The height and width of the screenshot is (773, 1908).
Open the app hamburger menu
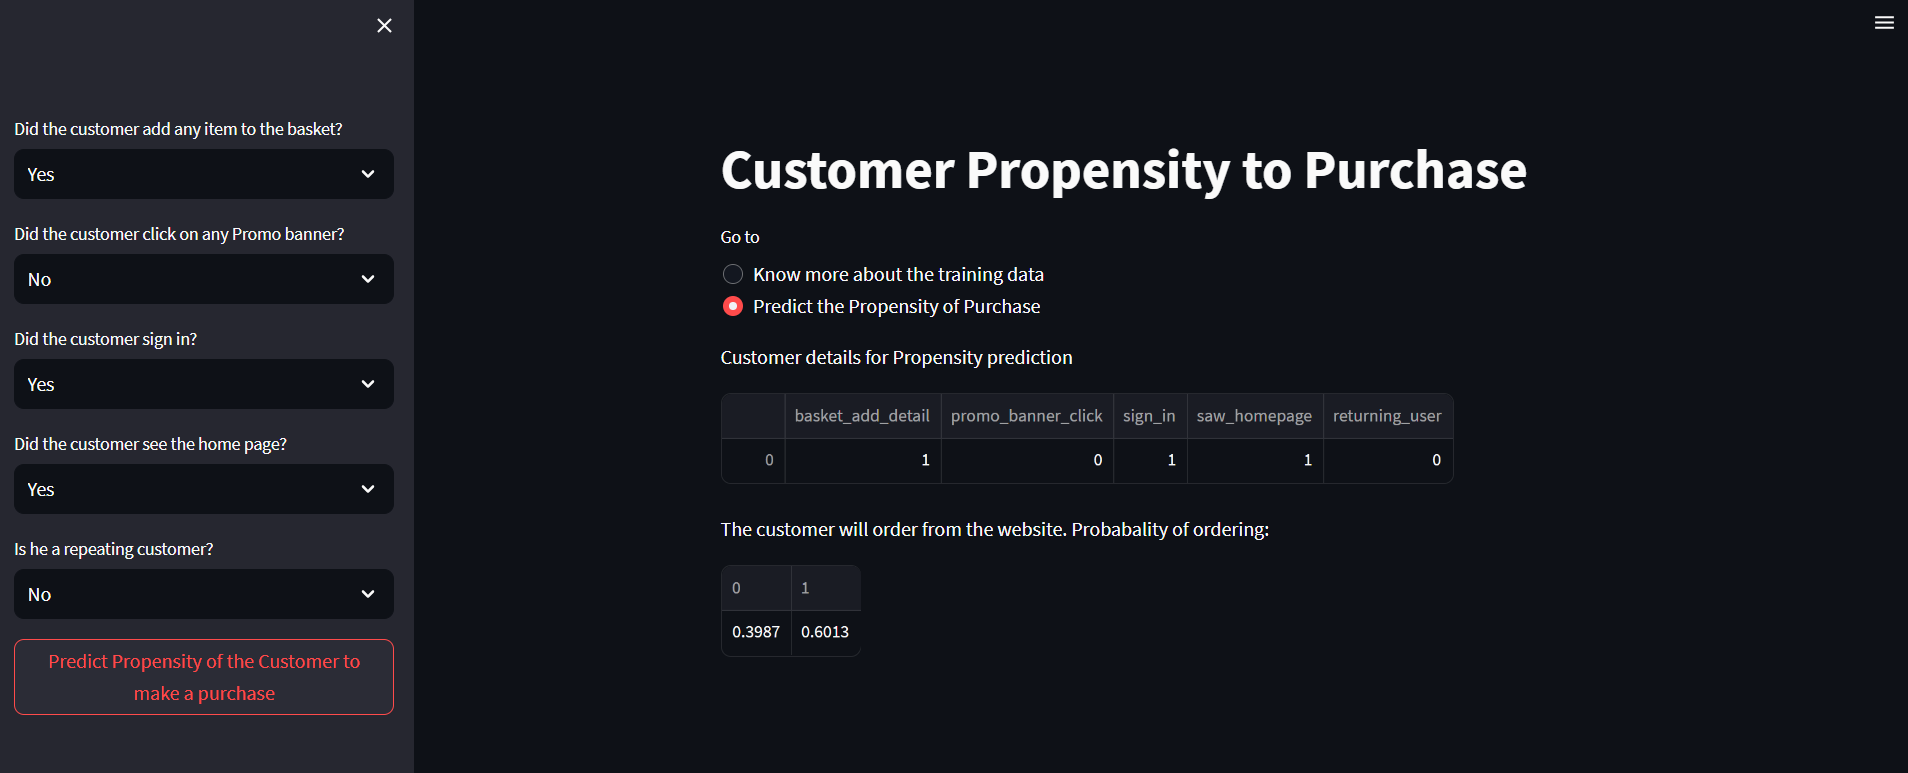click(x=1883, y=22)
